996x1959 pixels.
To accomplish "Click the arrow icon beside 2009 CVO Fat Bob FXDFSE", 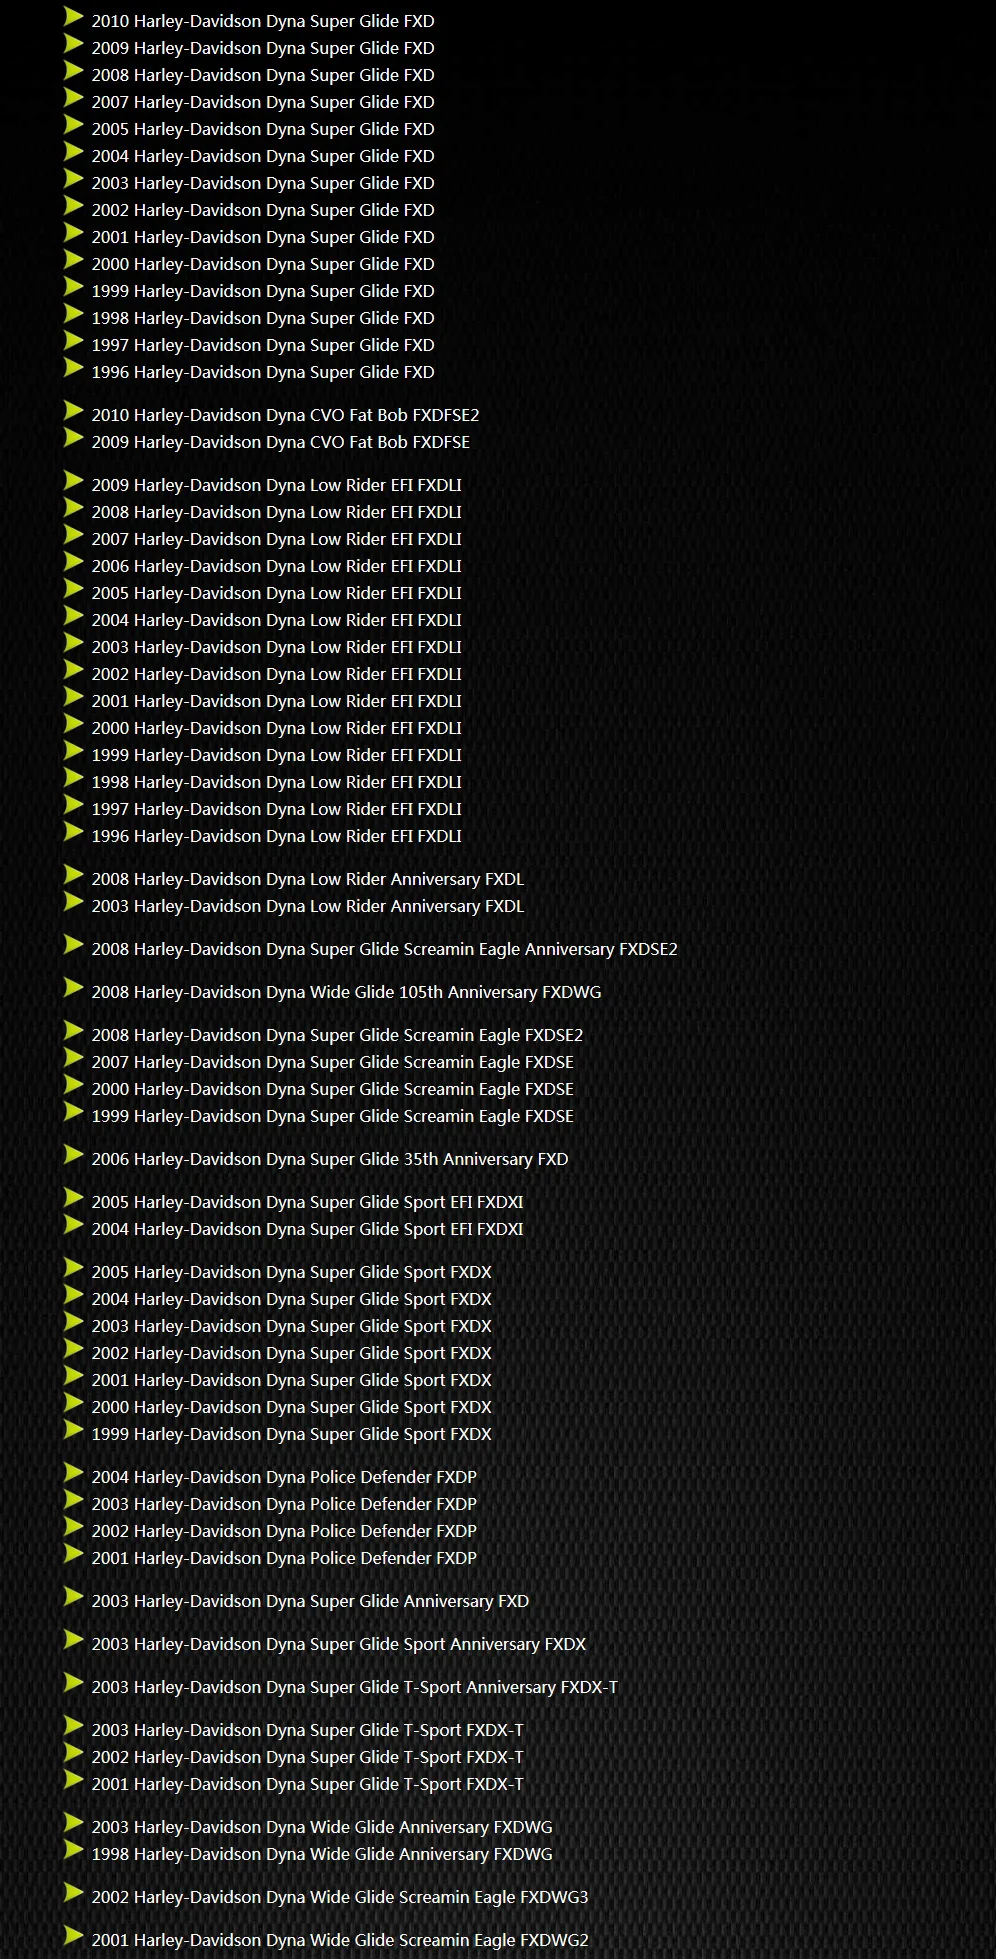I will tap(74, 437).
